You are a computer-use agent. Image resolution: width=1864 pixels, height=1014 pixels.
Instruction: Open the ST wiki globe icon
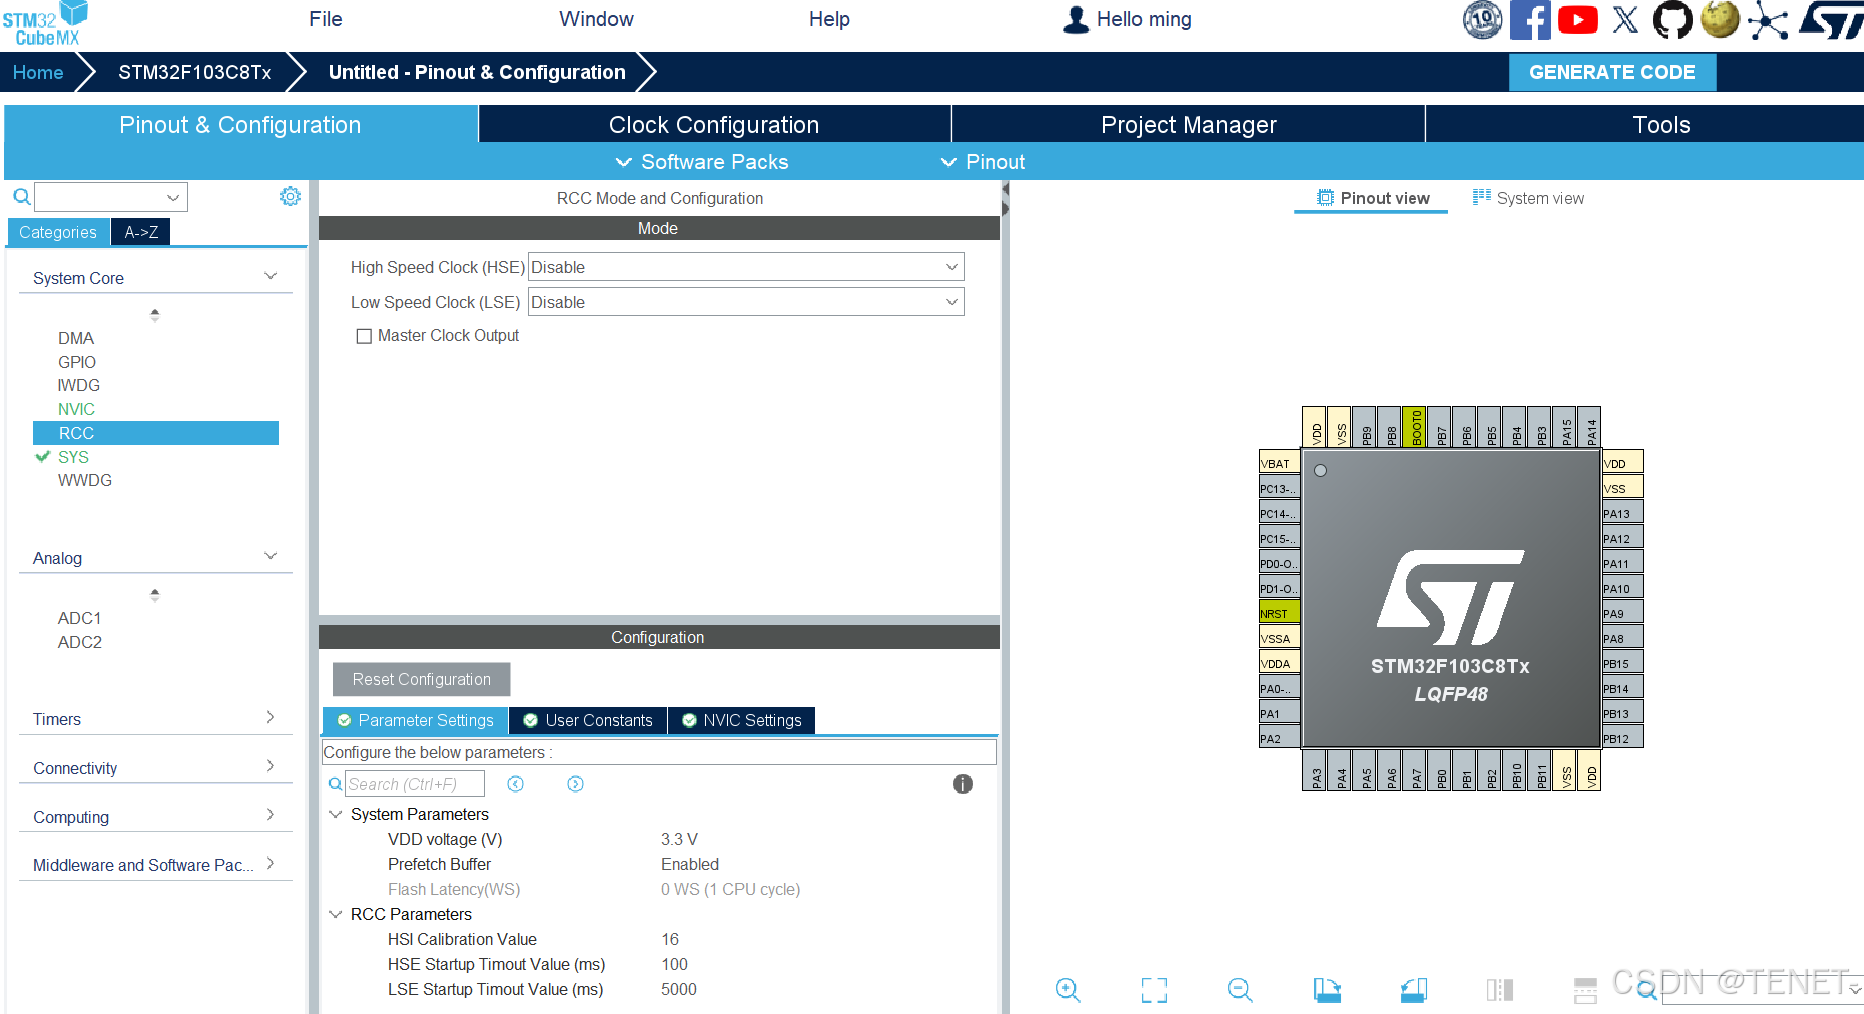click(1720, 20)
